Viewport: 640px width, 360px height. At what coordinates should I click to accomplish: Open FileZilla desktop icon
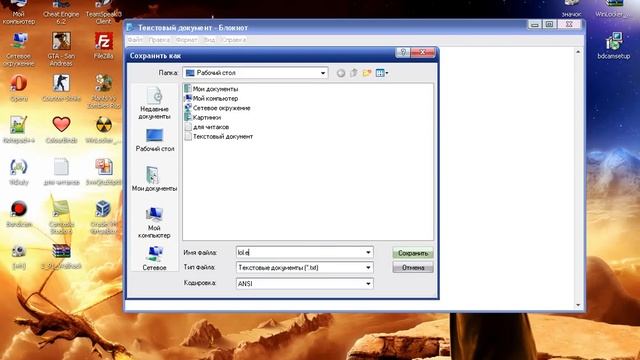104,46
